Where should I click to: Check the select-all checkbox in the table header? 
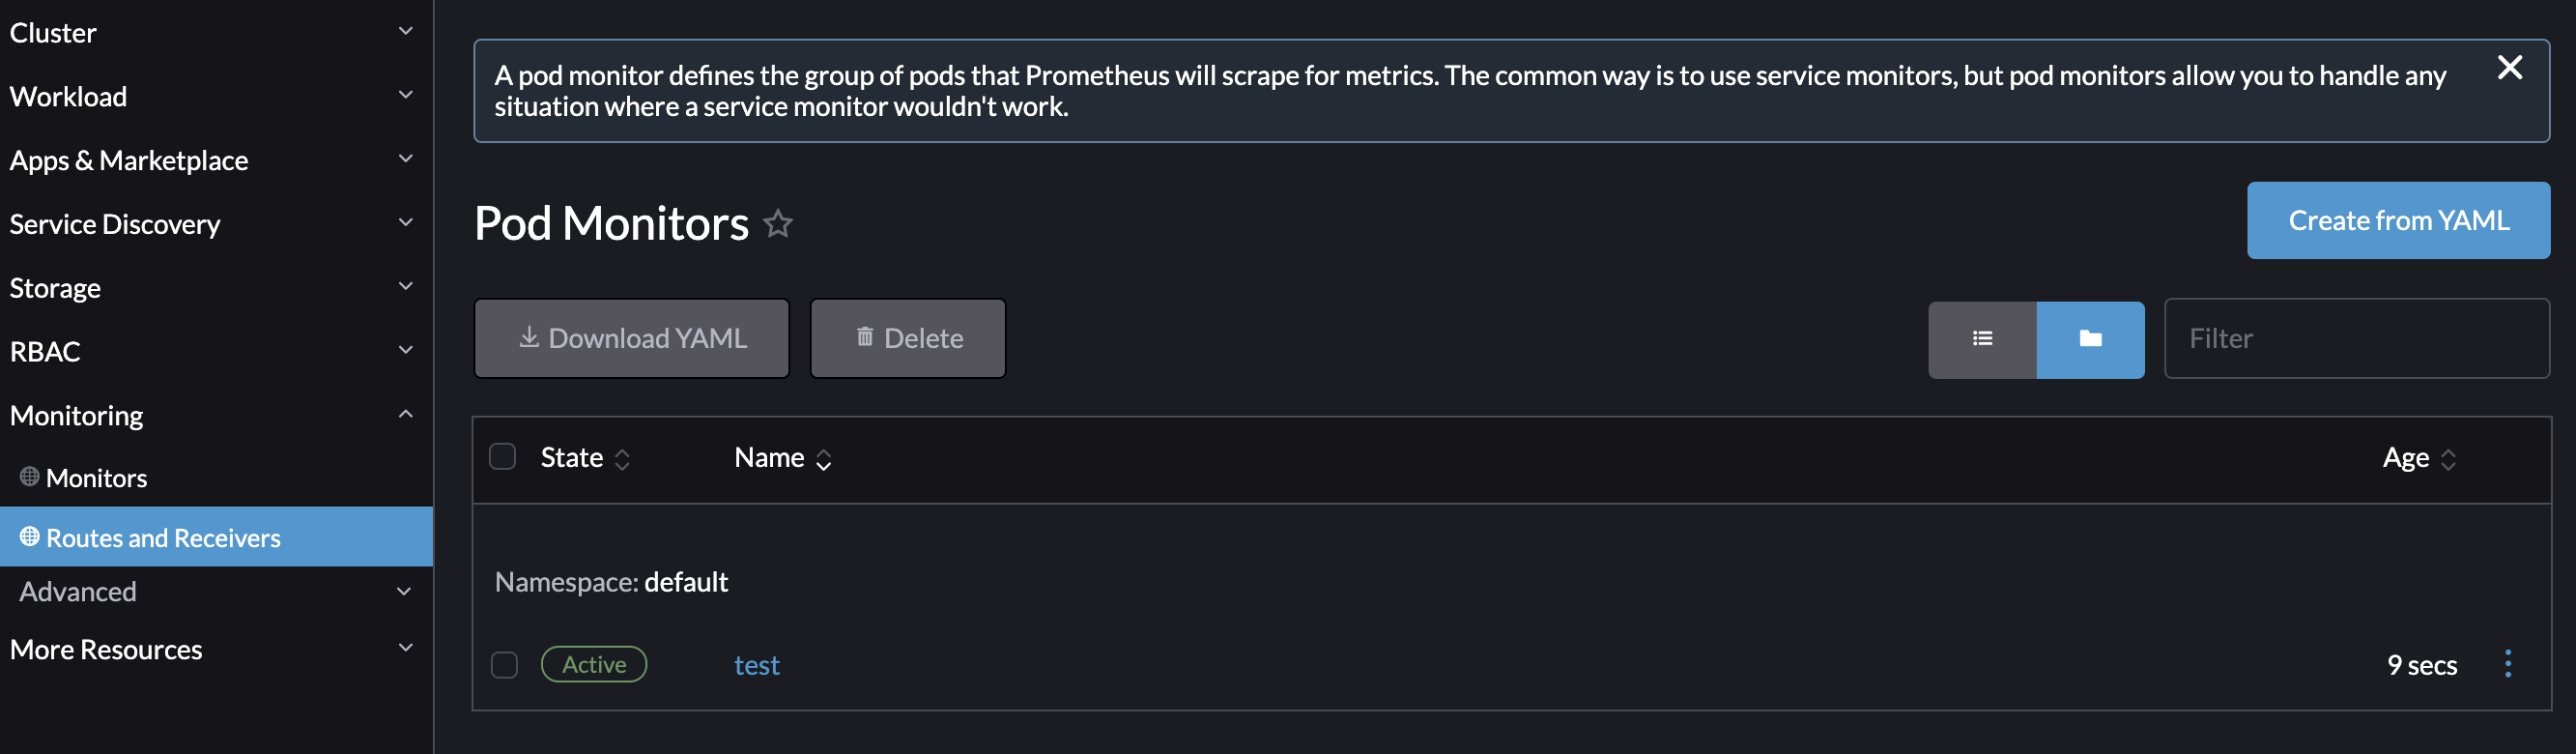point(503,455)
